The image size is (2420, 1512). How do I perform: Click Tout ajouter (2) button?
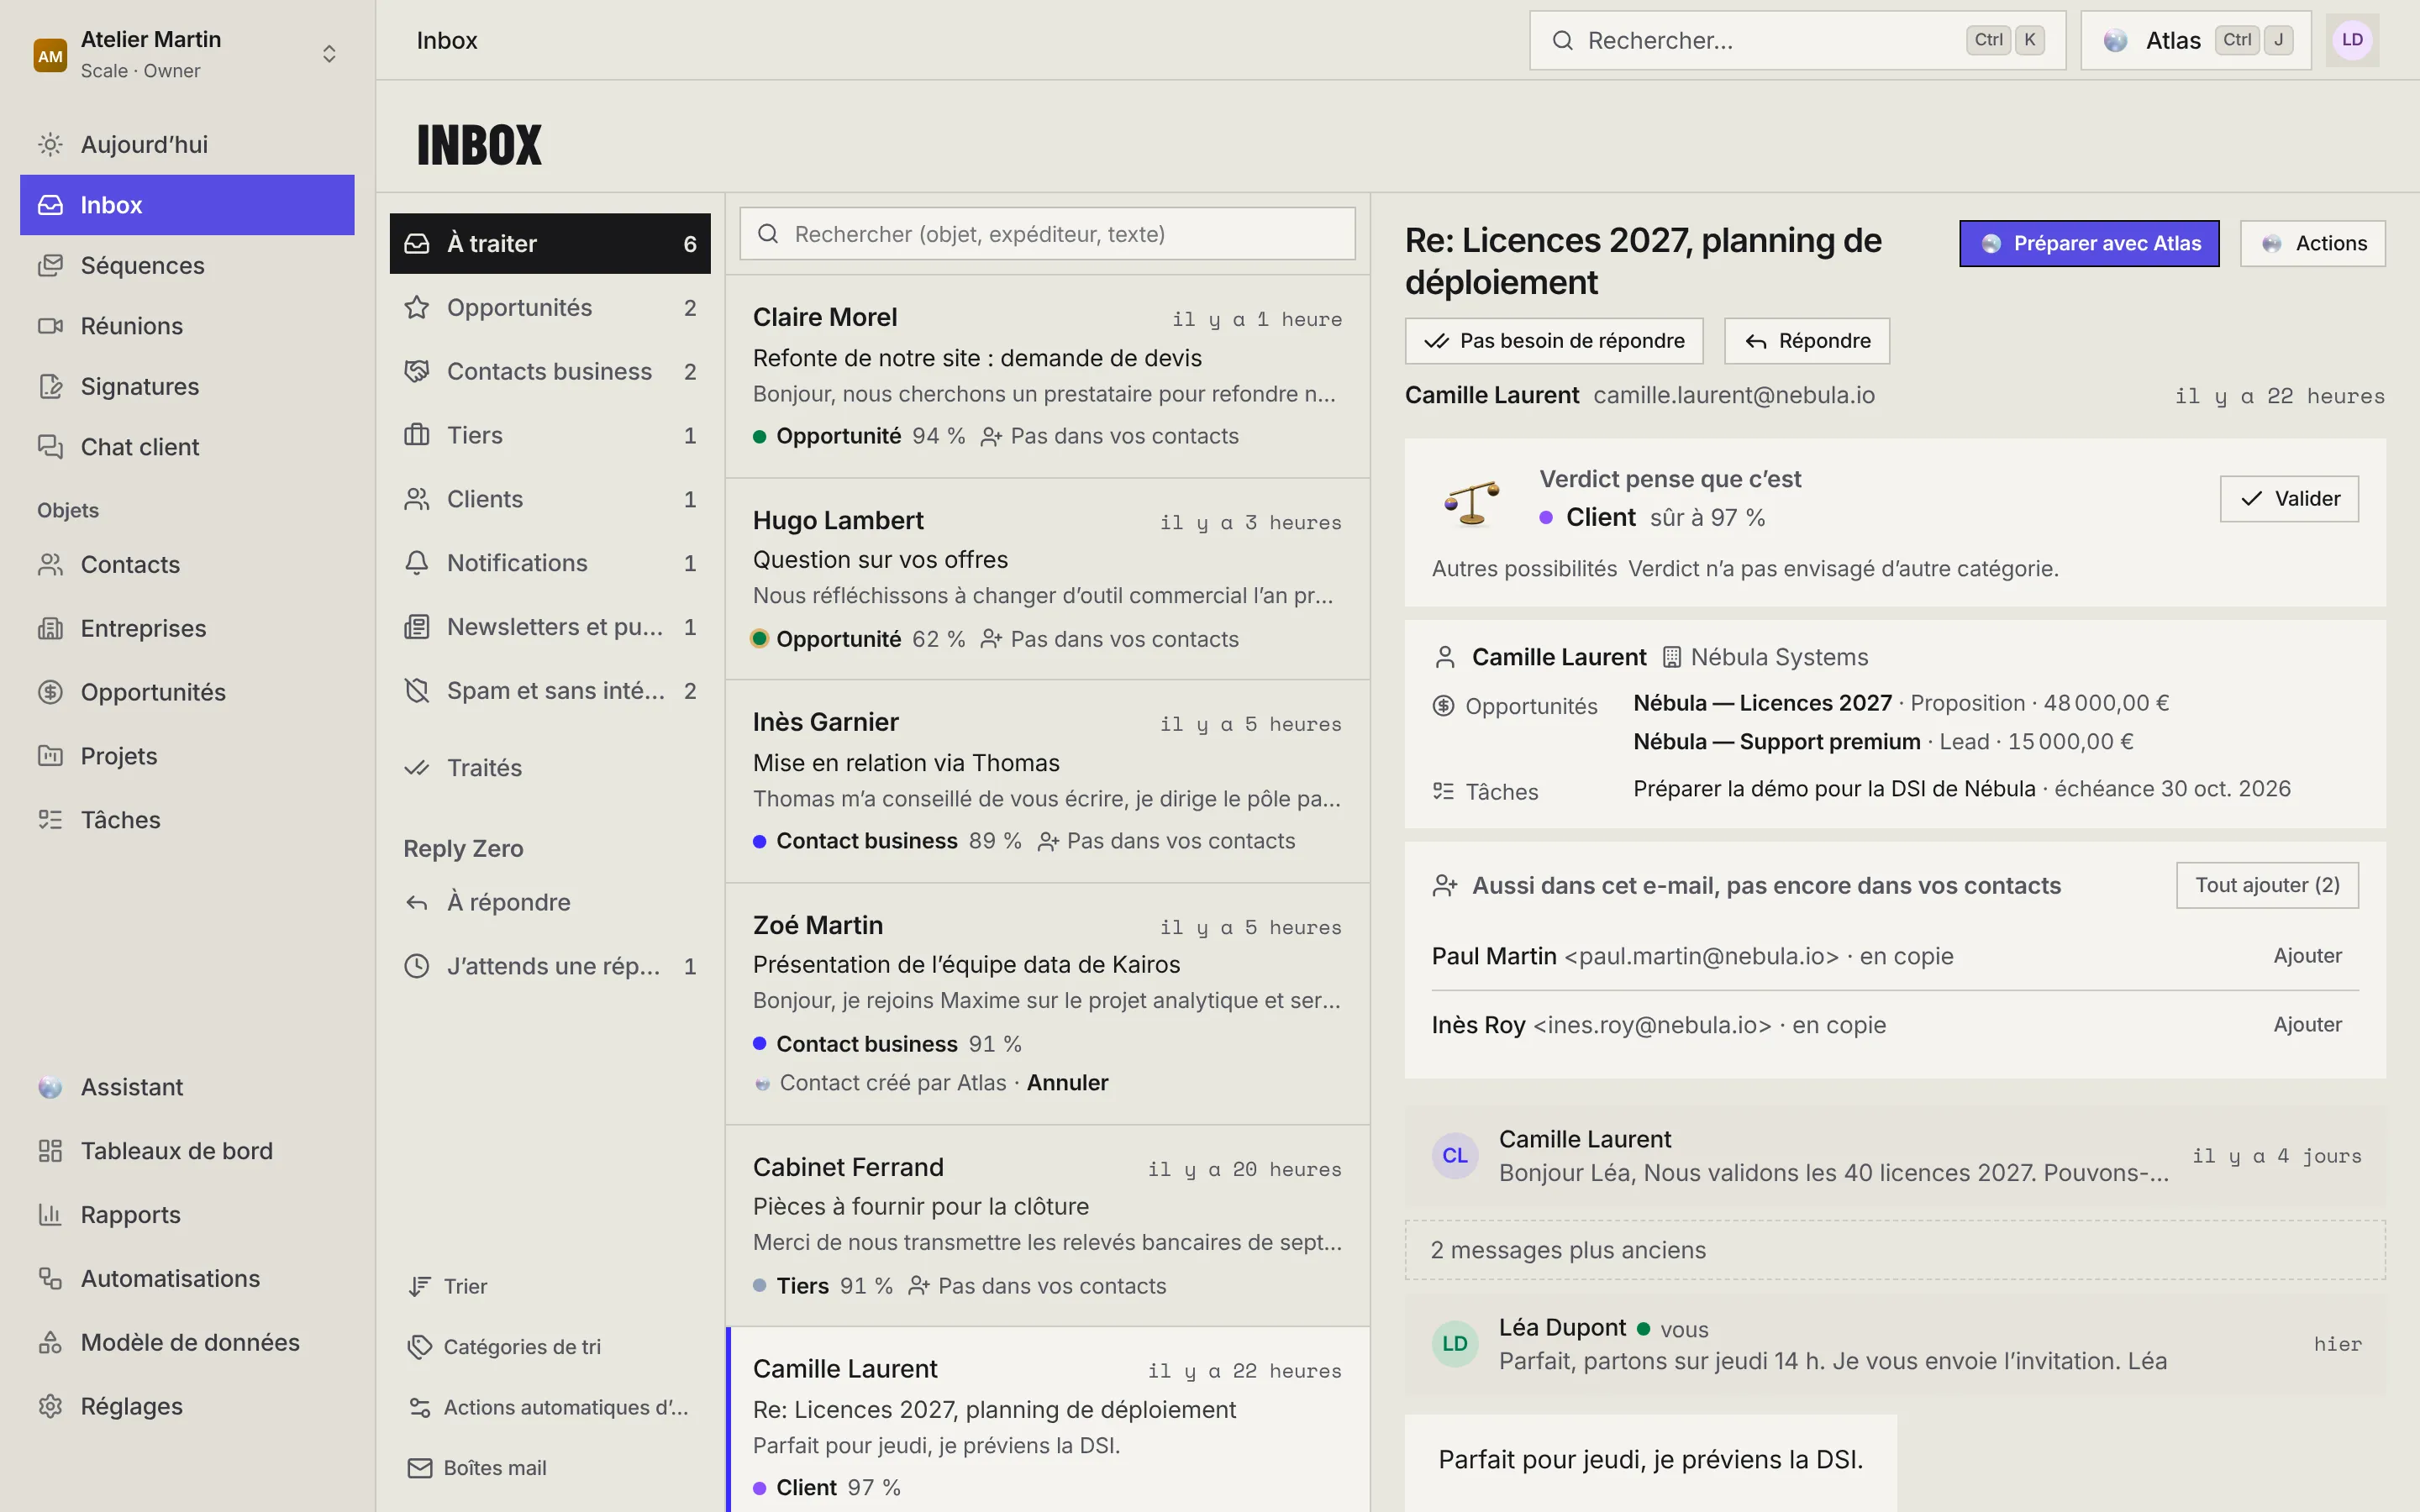tap(2267, 886)
